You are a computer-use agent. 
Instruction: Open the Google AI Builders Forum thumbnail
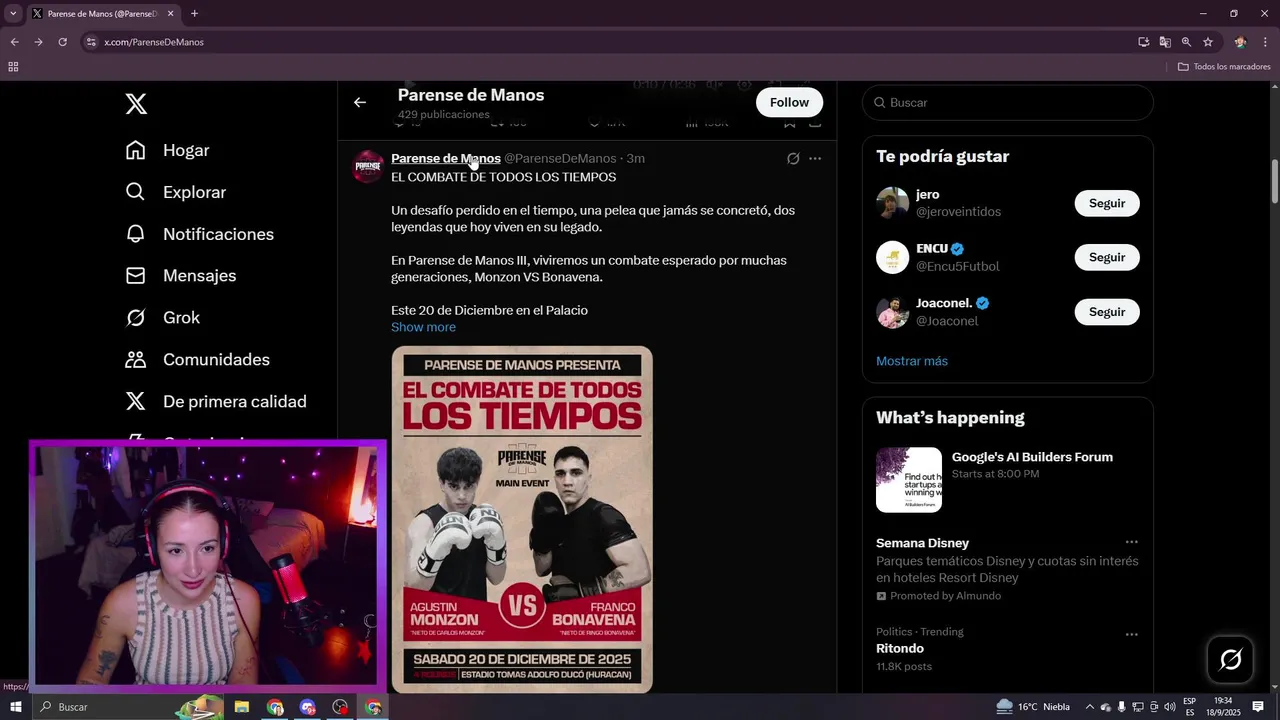tap(909, 480)
